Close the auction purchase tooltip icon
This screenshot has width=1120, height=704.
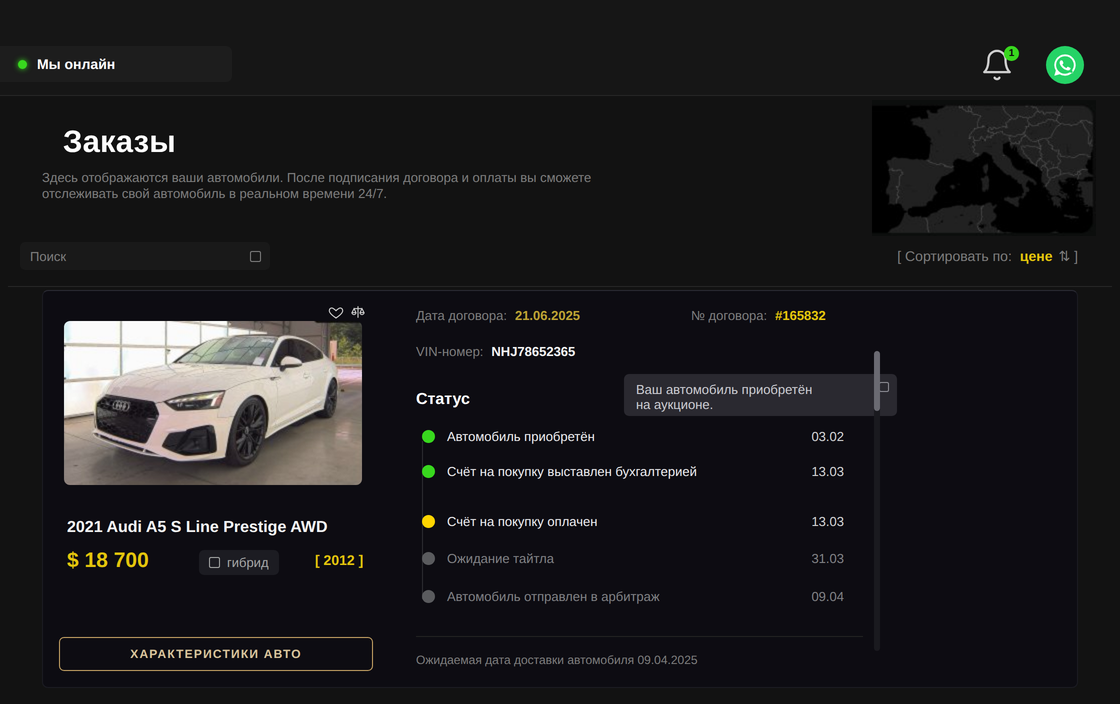(x=884, y=387)
